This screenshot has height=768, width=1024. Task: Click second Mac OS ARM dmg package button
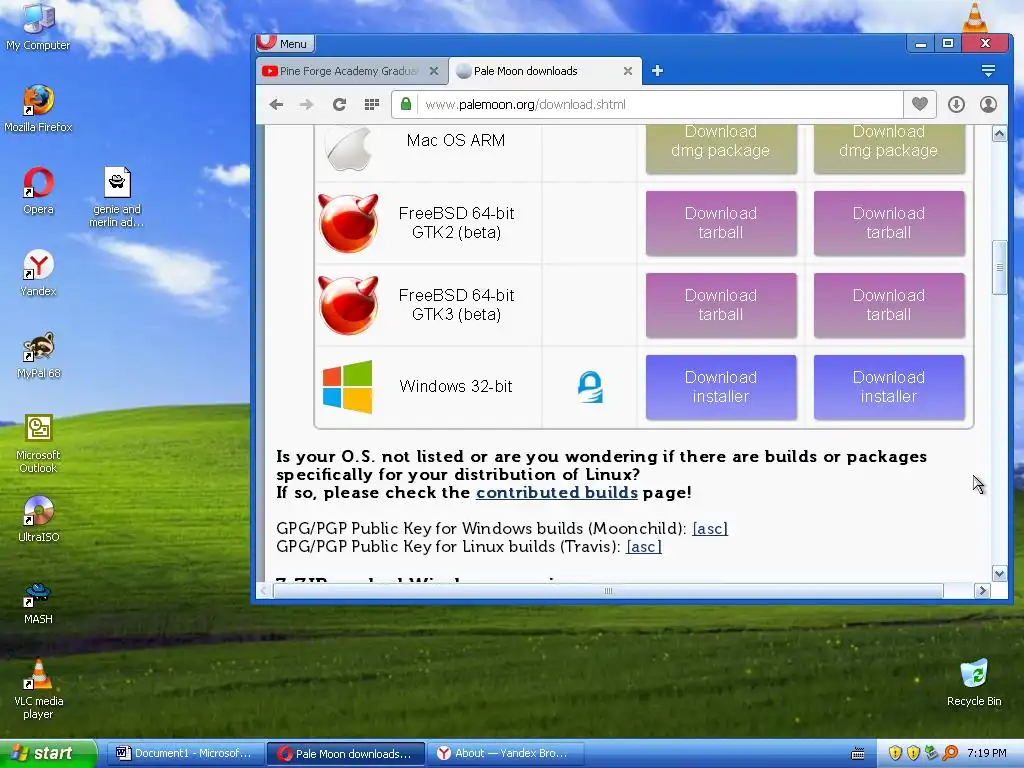tap(889, 149)
